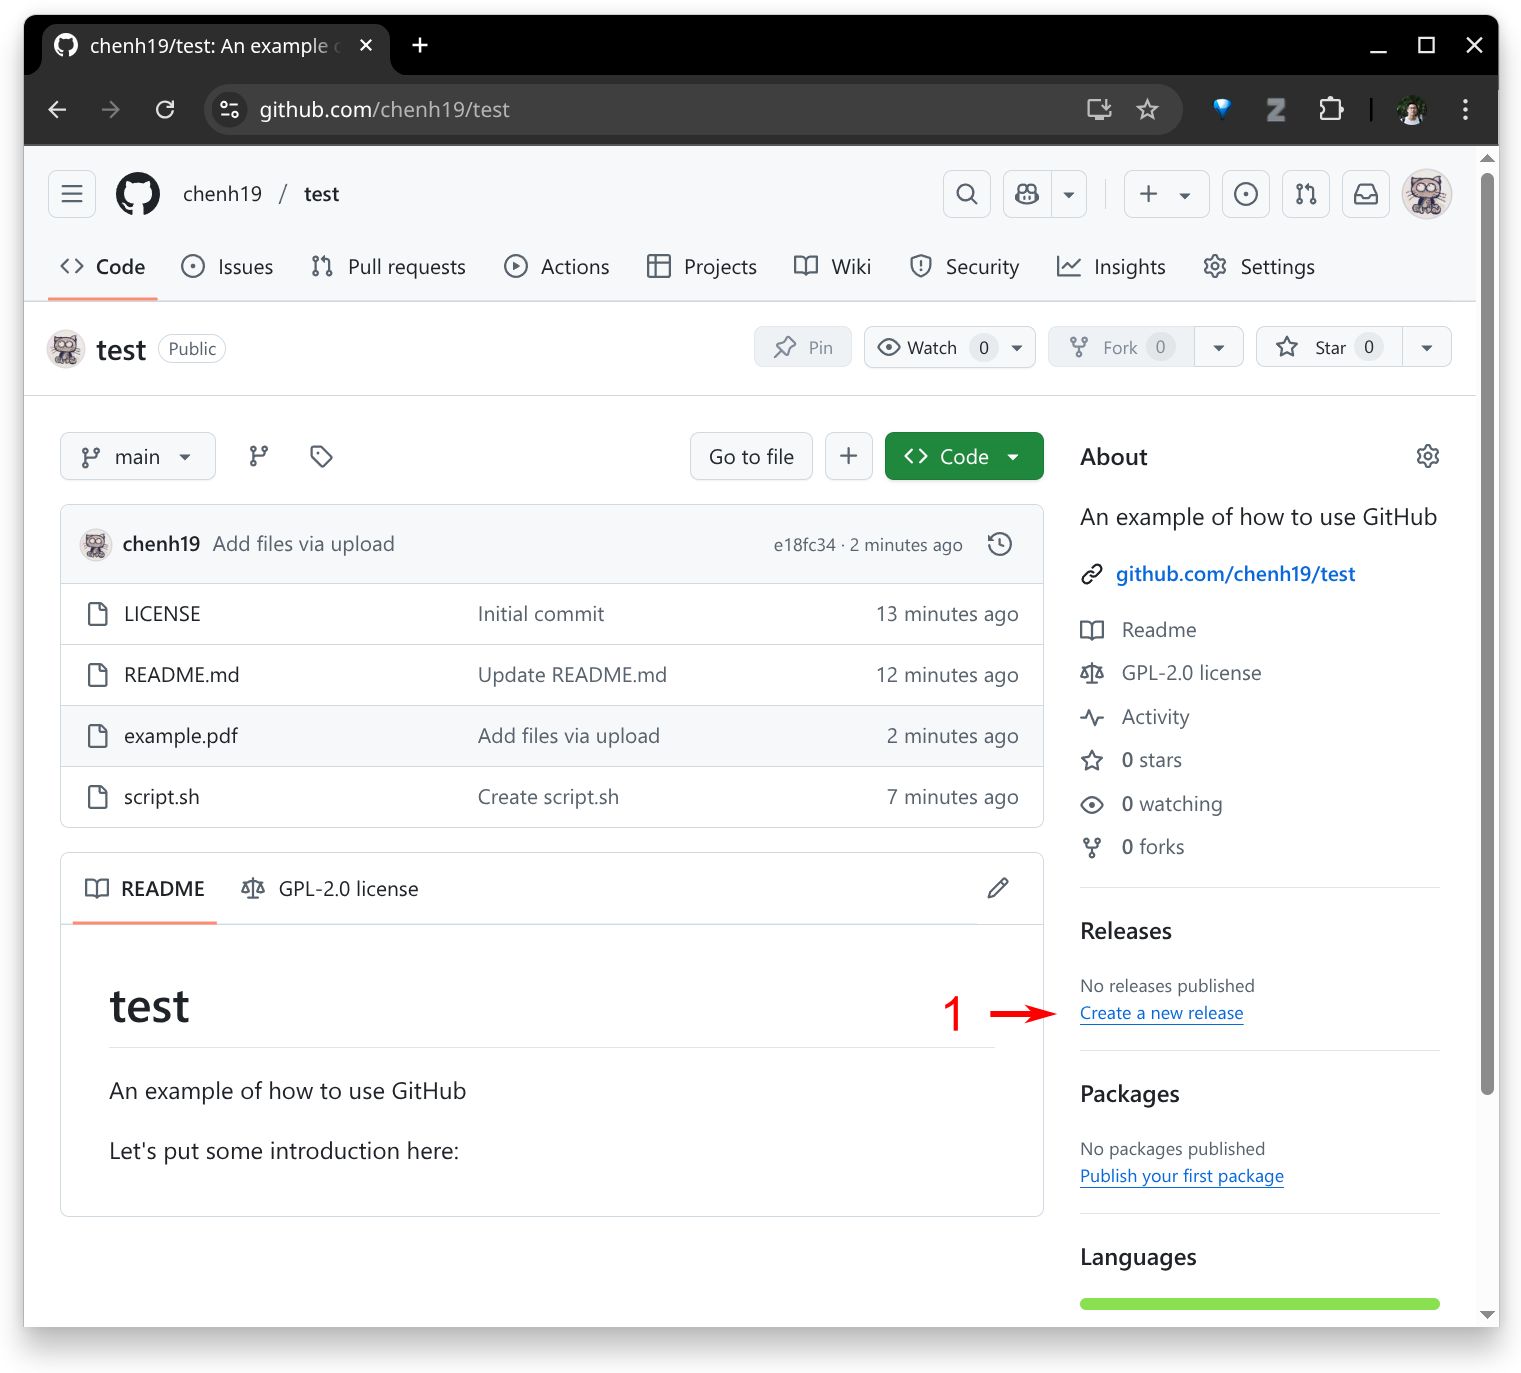Expand the Copilot dropdown arrow

click(x=1069, y=194)
